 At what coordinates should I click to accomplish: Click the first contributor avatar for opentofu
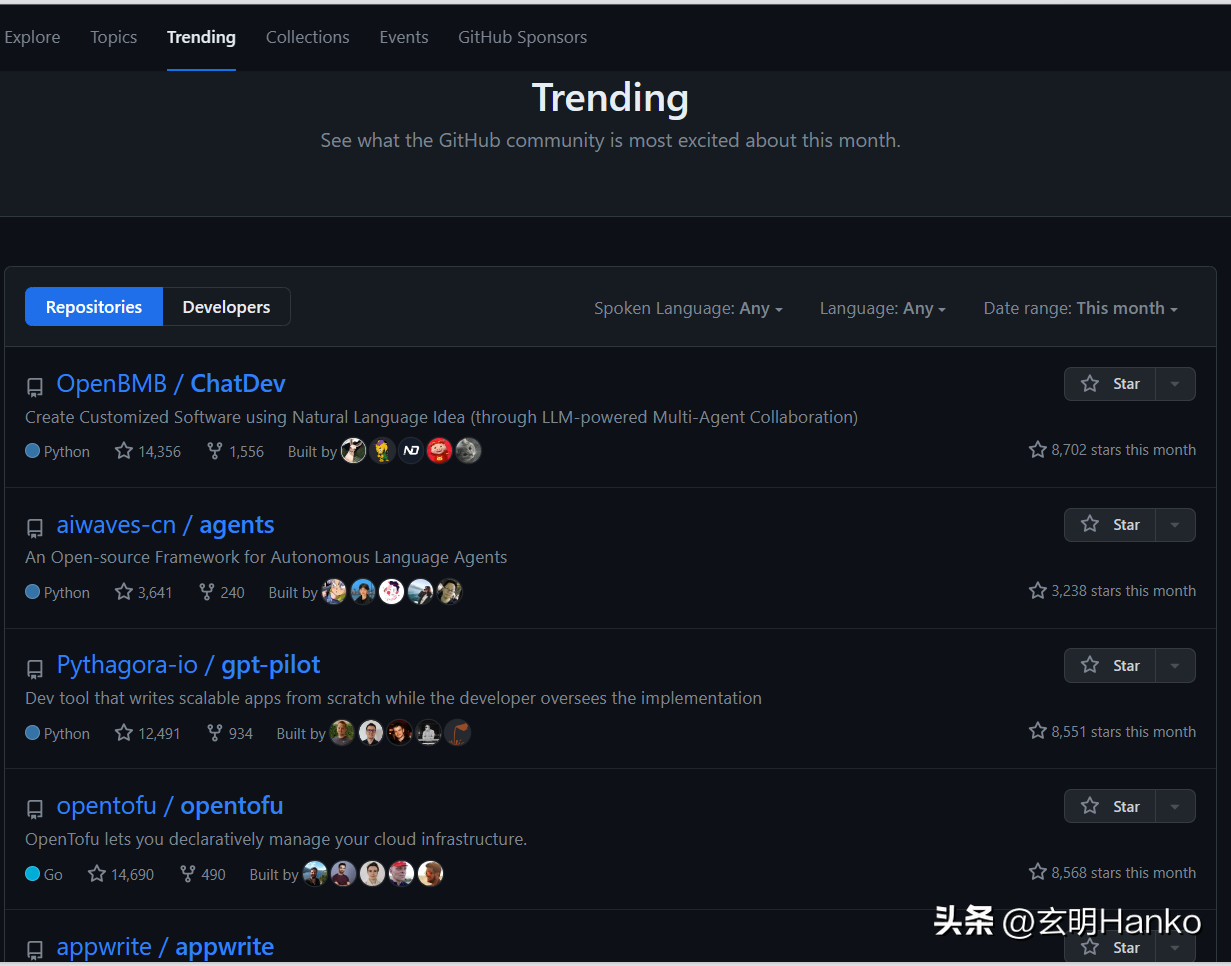pyautogui.click(x=315, y=874)
